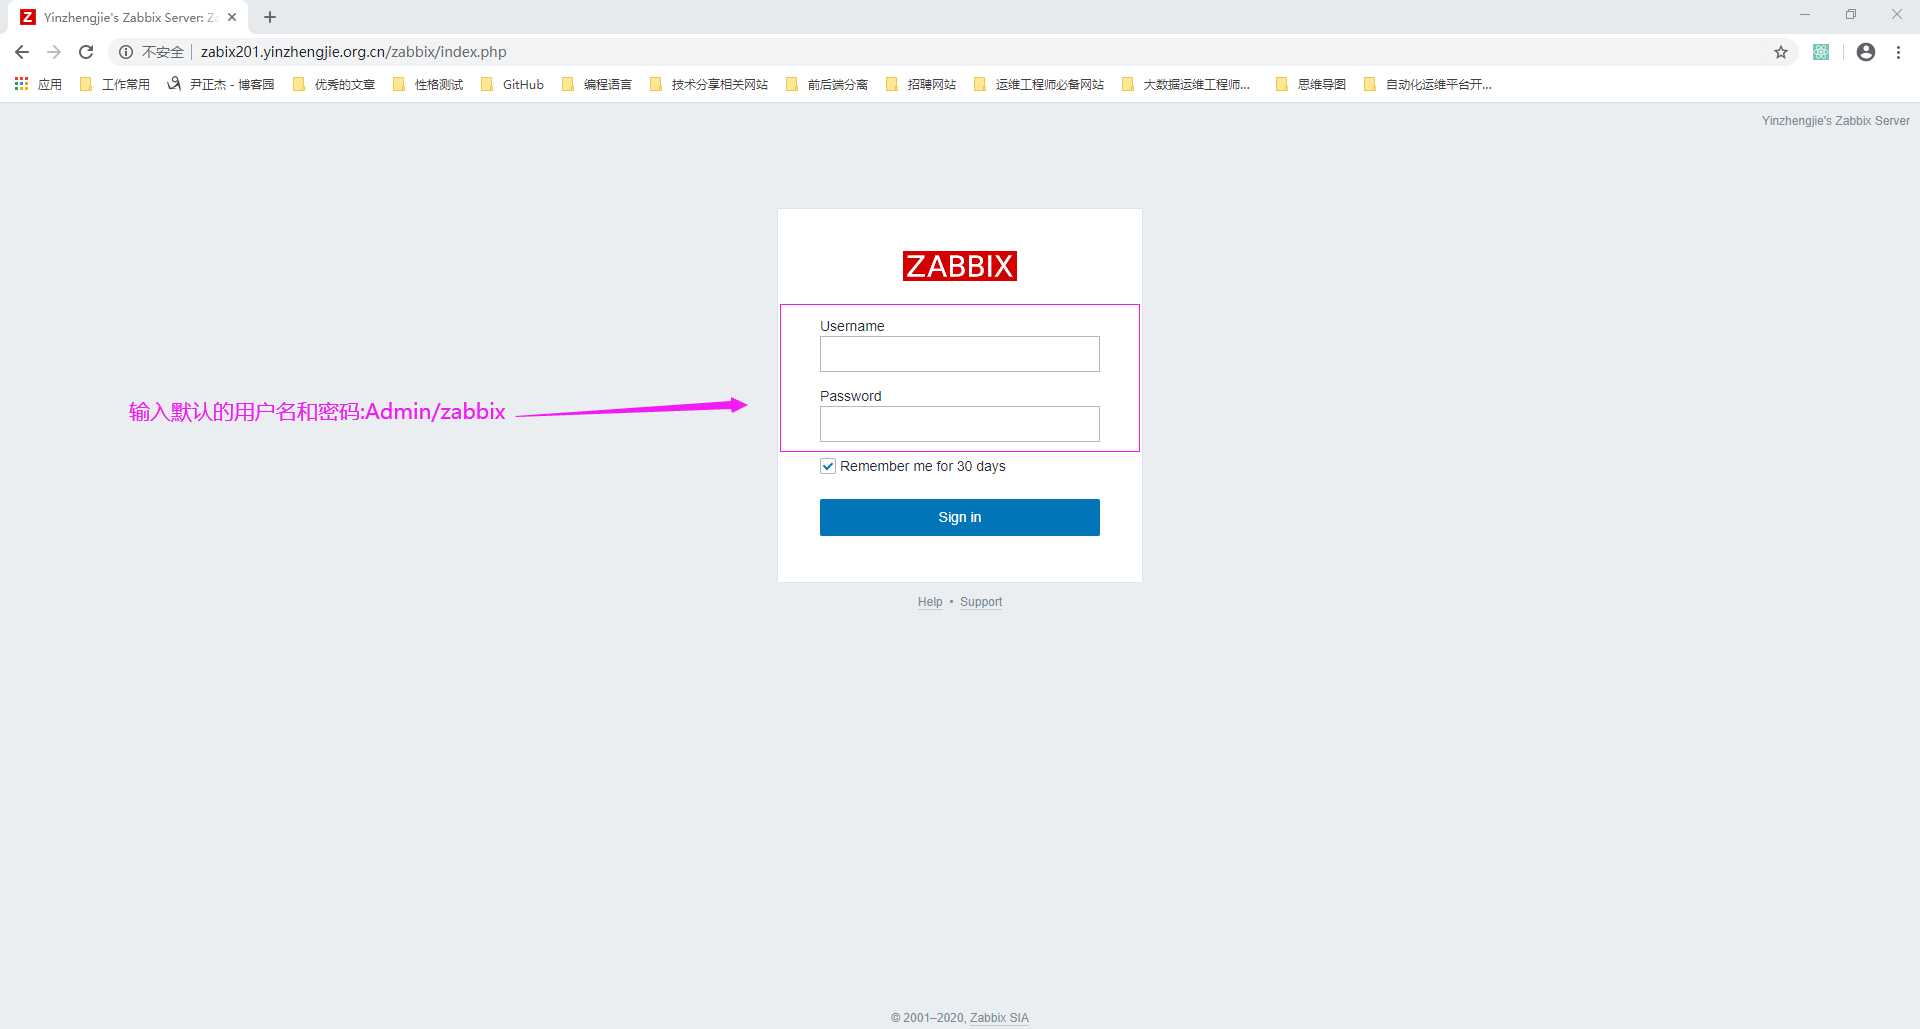Open the 性格测试 bookmark folder
The width and height of the screenshot is (1920, 1029).
pos(428,84)
